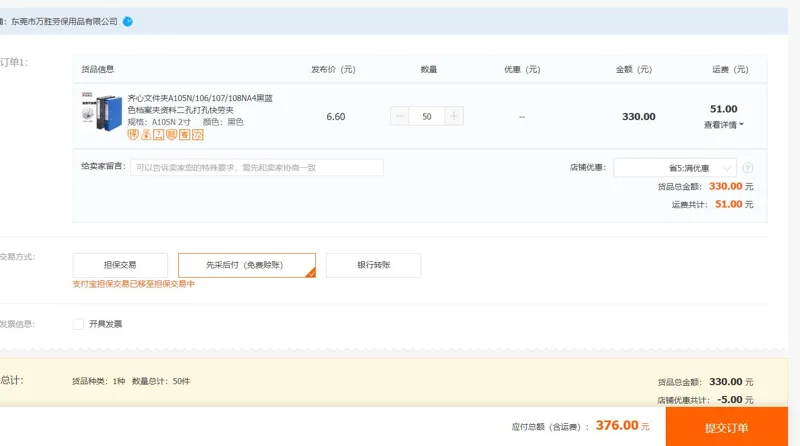This screenshot has width=800, height=446.
Task: Click the fifth orange square badge under the product
Action: (x=185, y=135)
